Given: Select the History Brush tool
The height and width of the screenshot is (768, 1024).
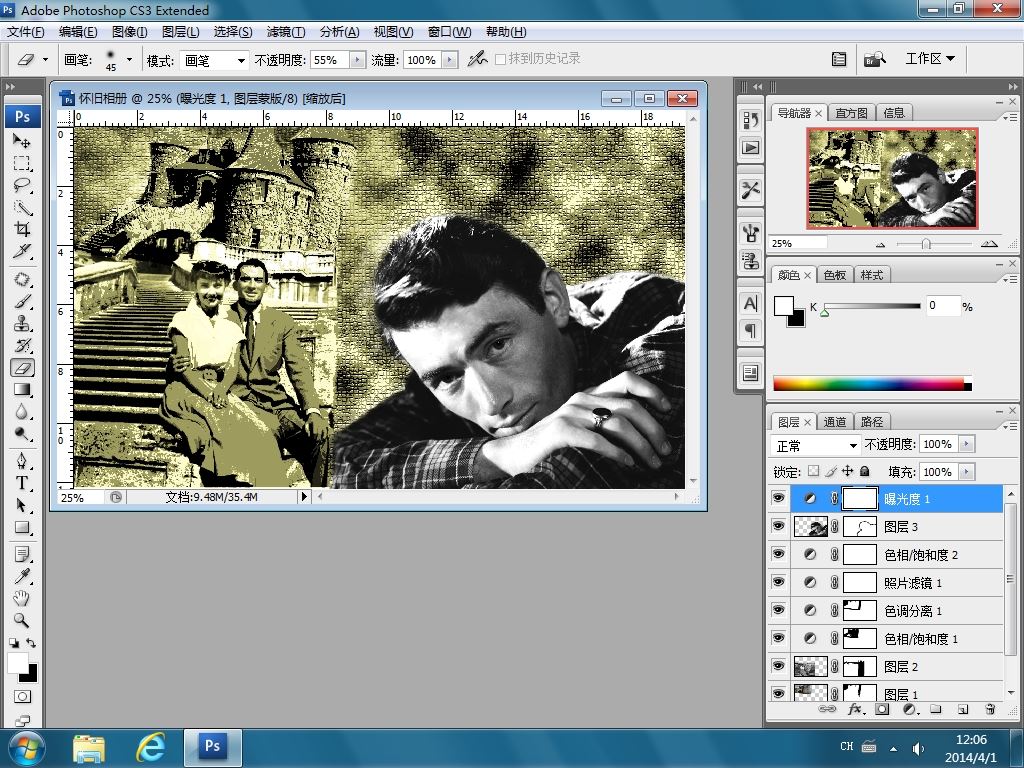Looking at the screenshot, I should point(22,346).
